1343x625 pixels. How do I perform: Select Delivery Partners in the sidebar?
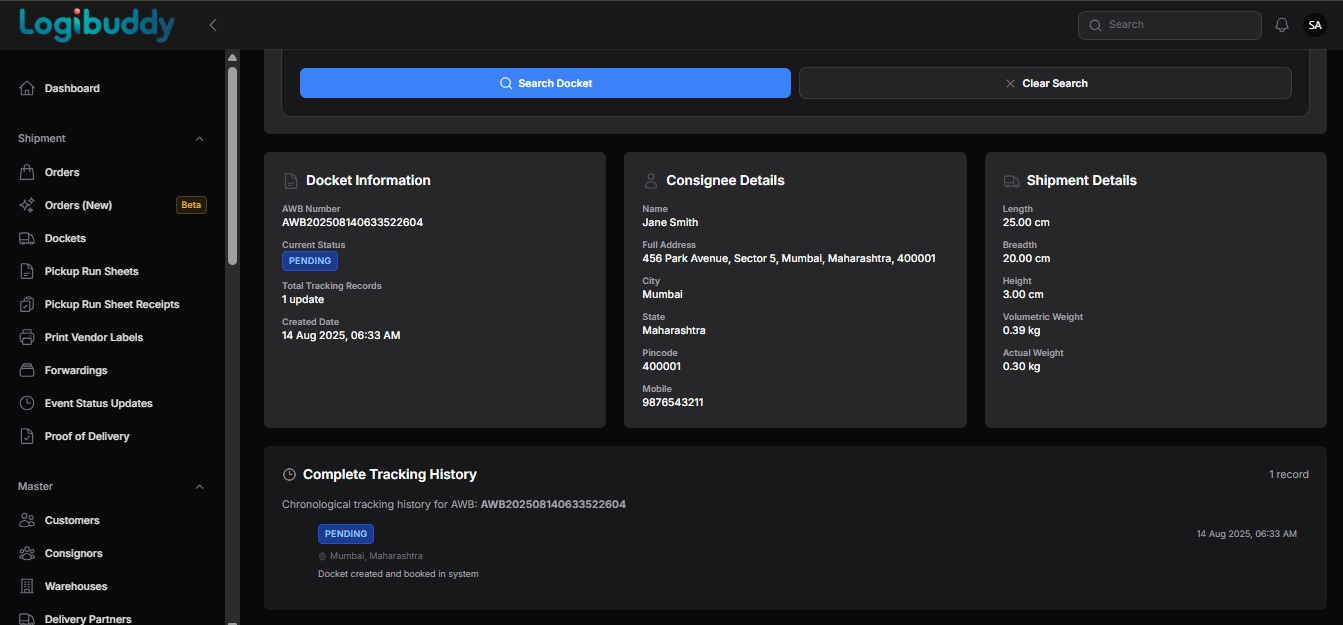[x=87, y=618]
